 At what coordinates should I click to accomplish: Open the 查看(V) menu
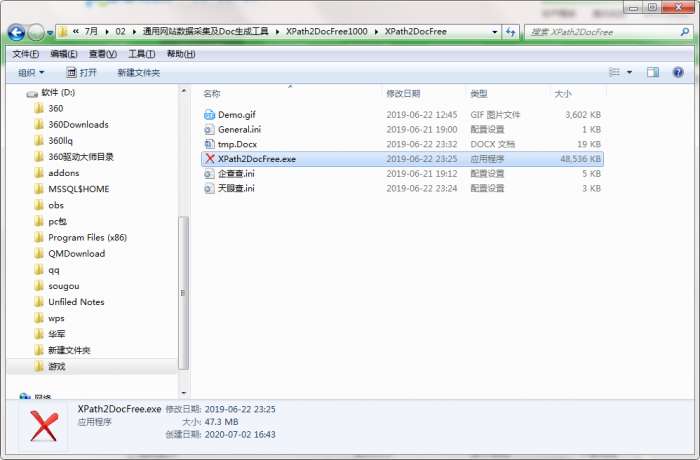(103, 54)
